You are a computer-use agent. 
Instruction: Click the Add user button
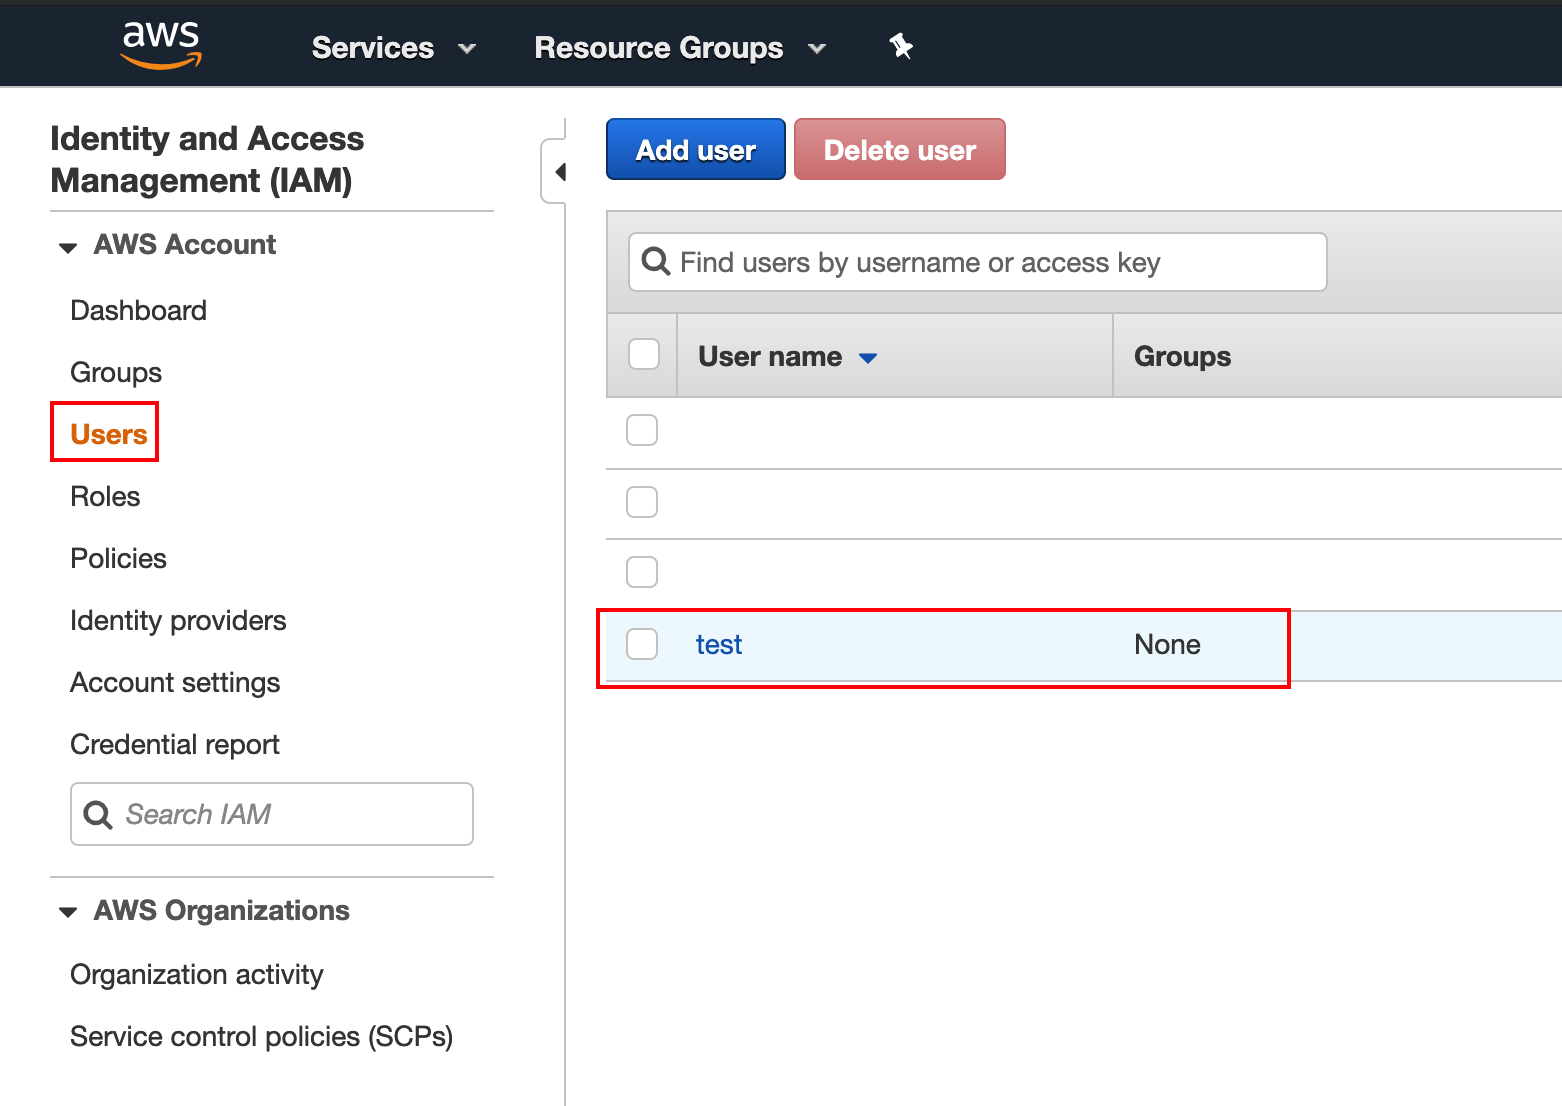[x=696, y=149]
